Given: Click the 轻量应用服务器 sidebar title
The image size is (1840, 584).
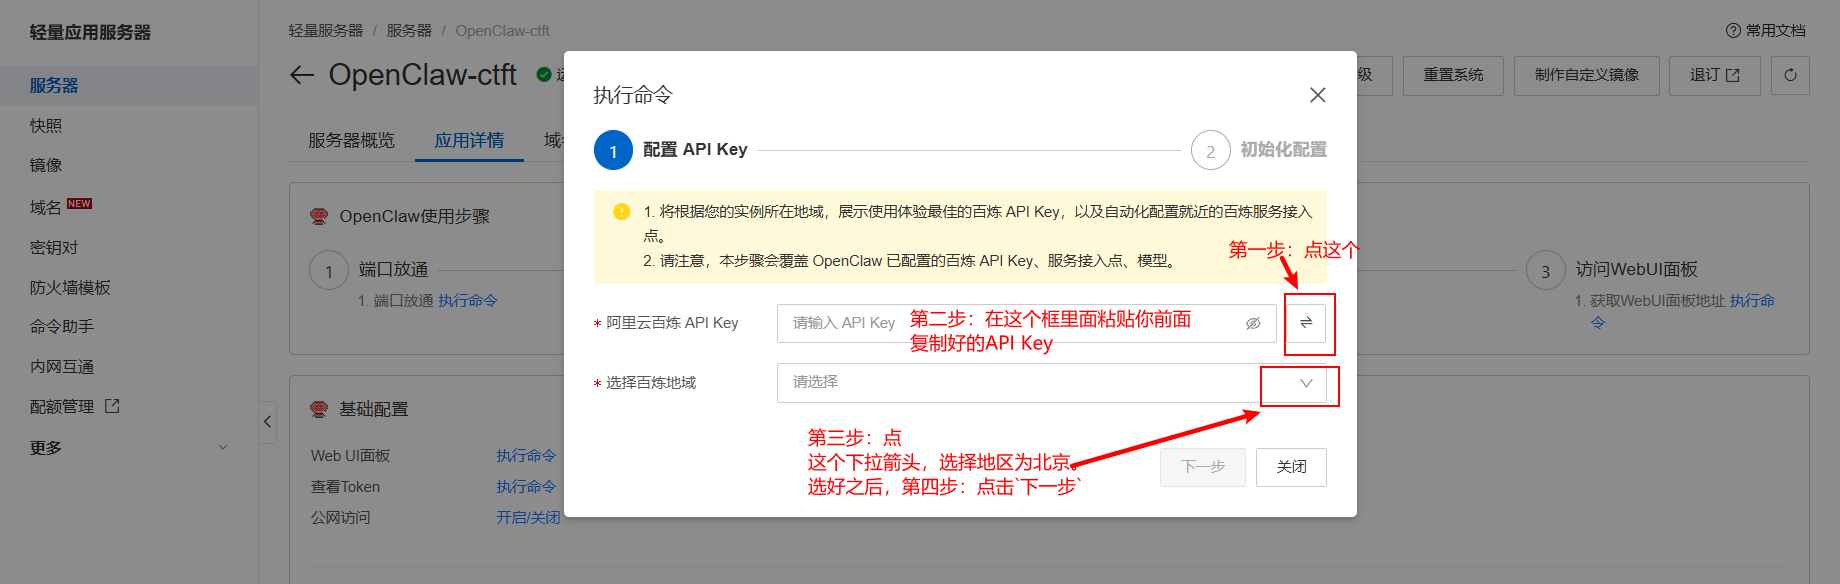Looking at the screenshot, I should pos(90,32).
